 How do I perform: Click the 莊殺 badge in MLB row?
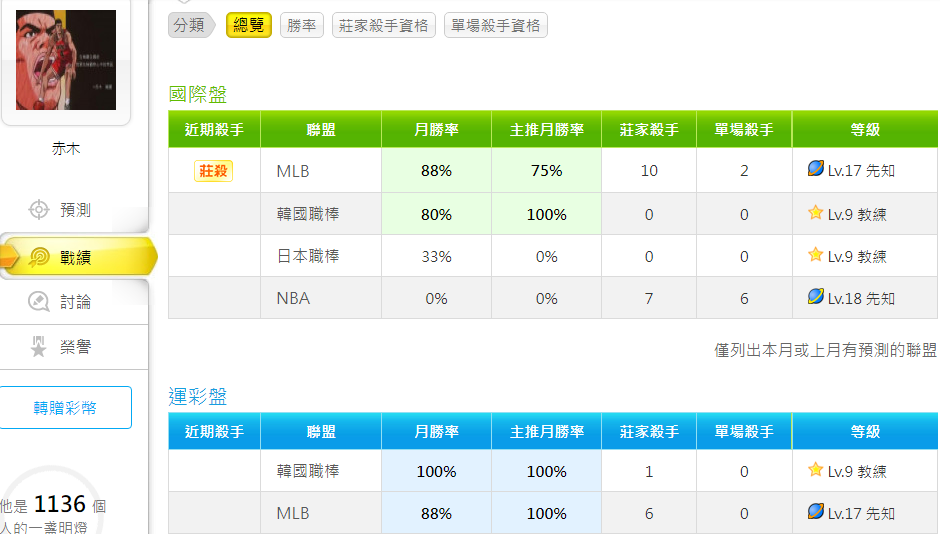pyautogui.click(x=213, y=171)
